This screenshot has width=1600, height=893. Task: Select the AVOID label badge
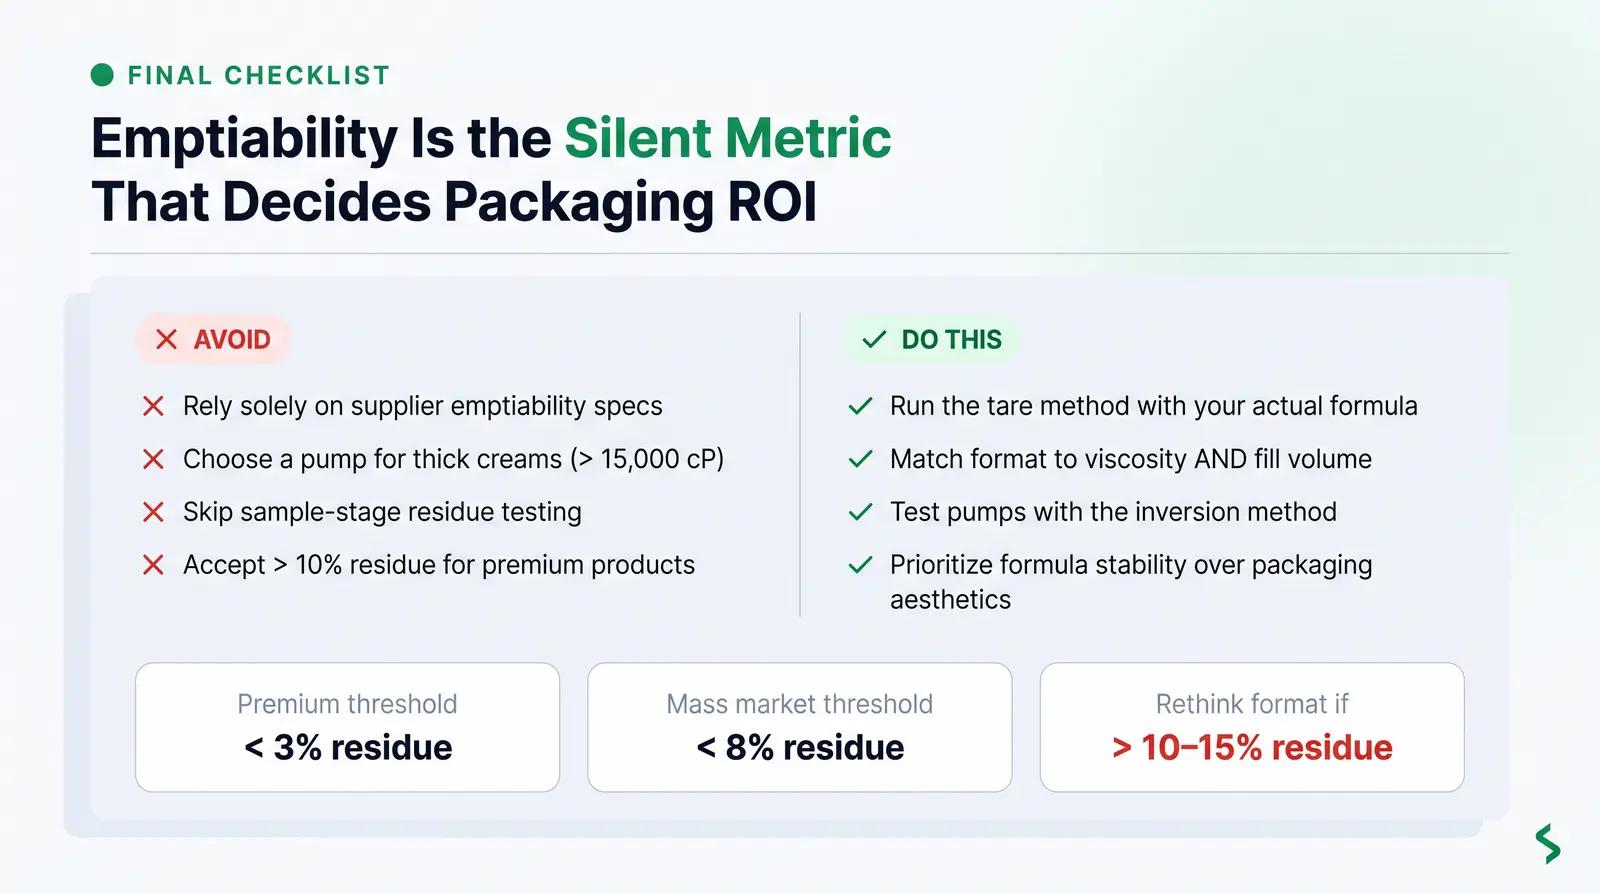[x=213, y=339]
